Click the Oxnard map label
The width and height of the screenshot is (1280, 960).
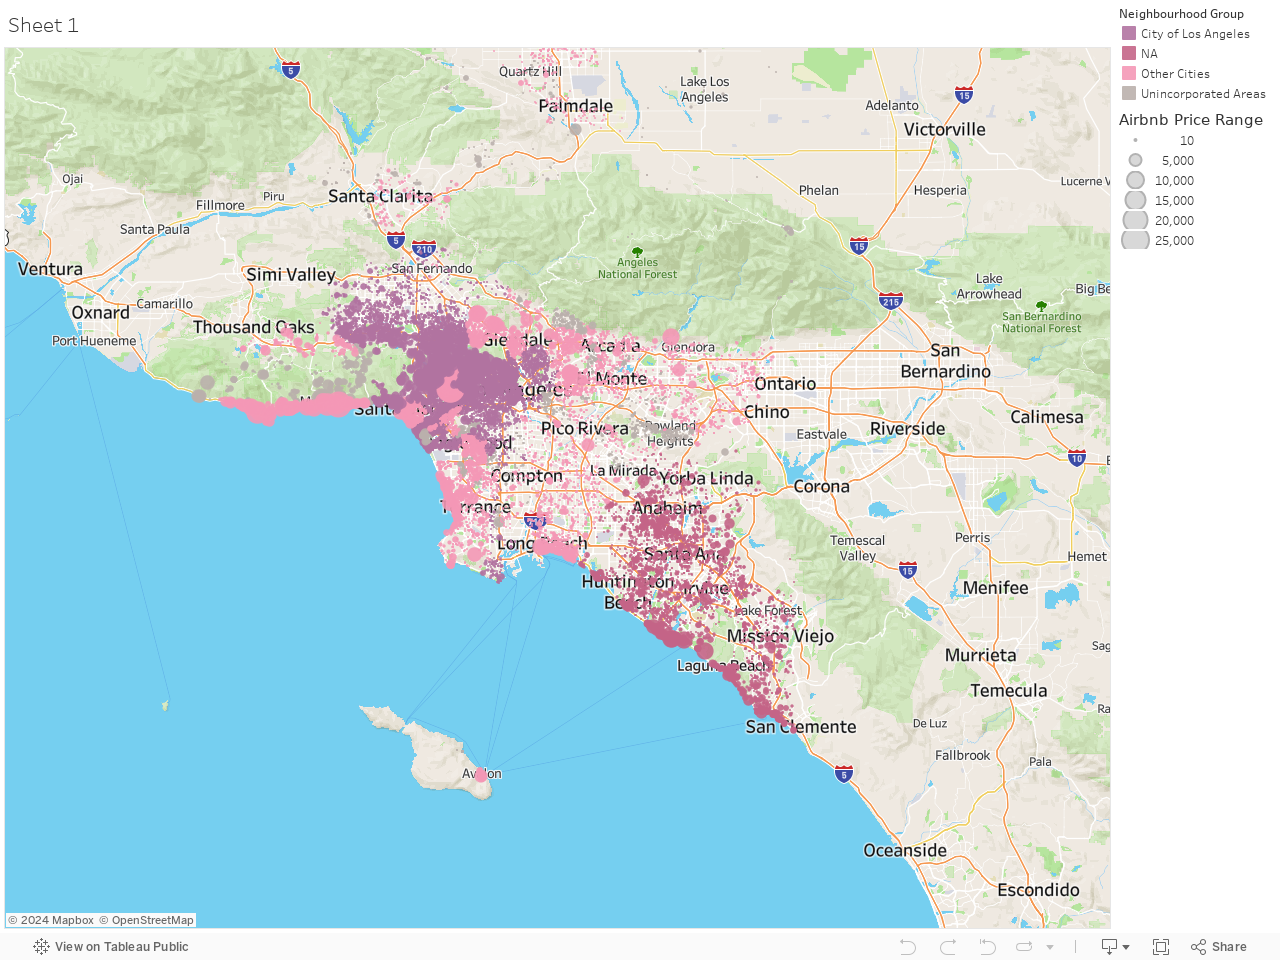pos(100,312)
